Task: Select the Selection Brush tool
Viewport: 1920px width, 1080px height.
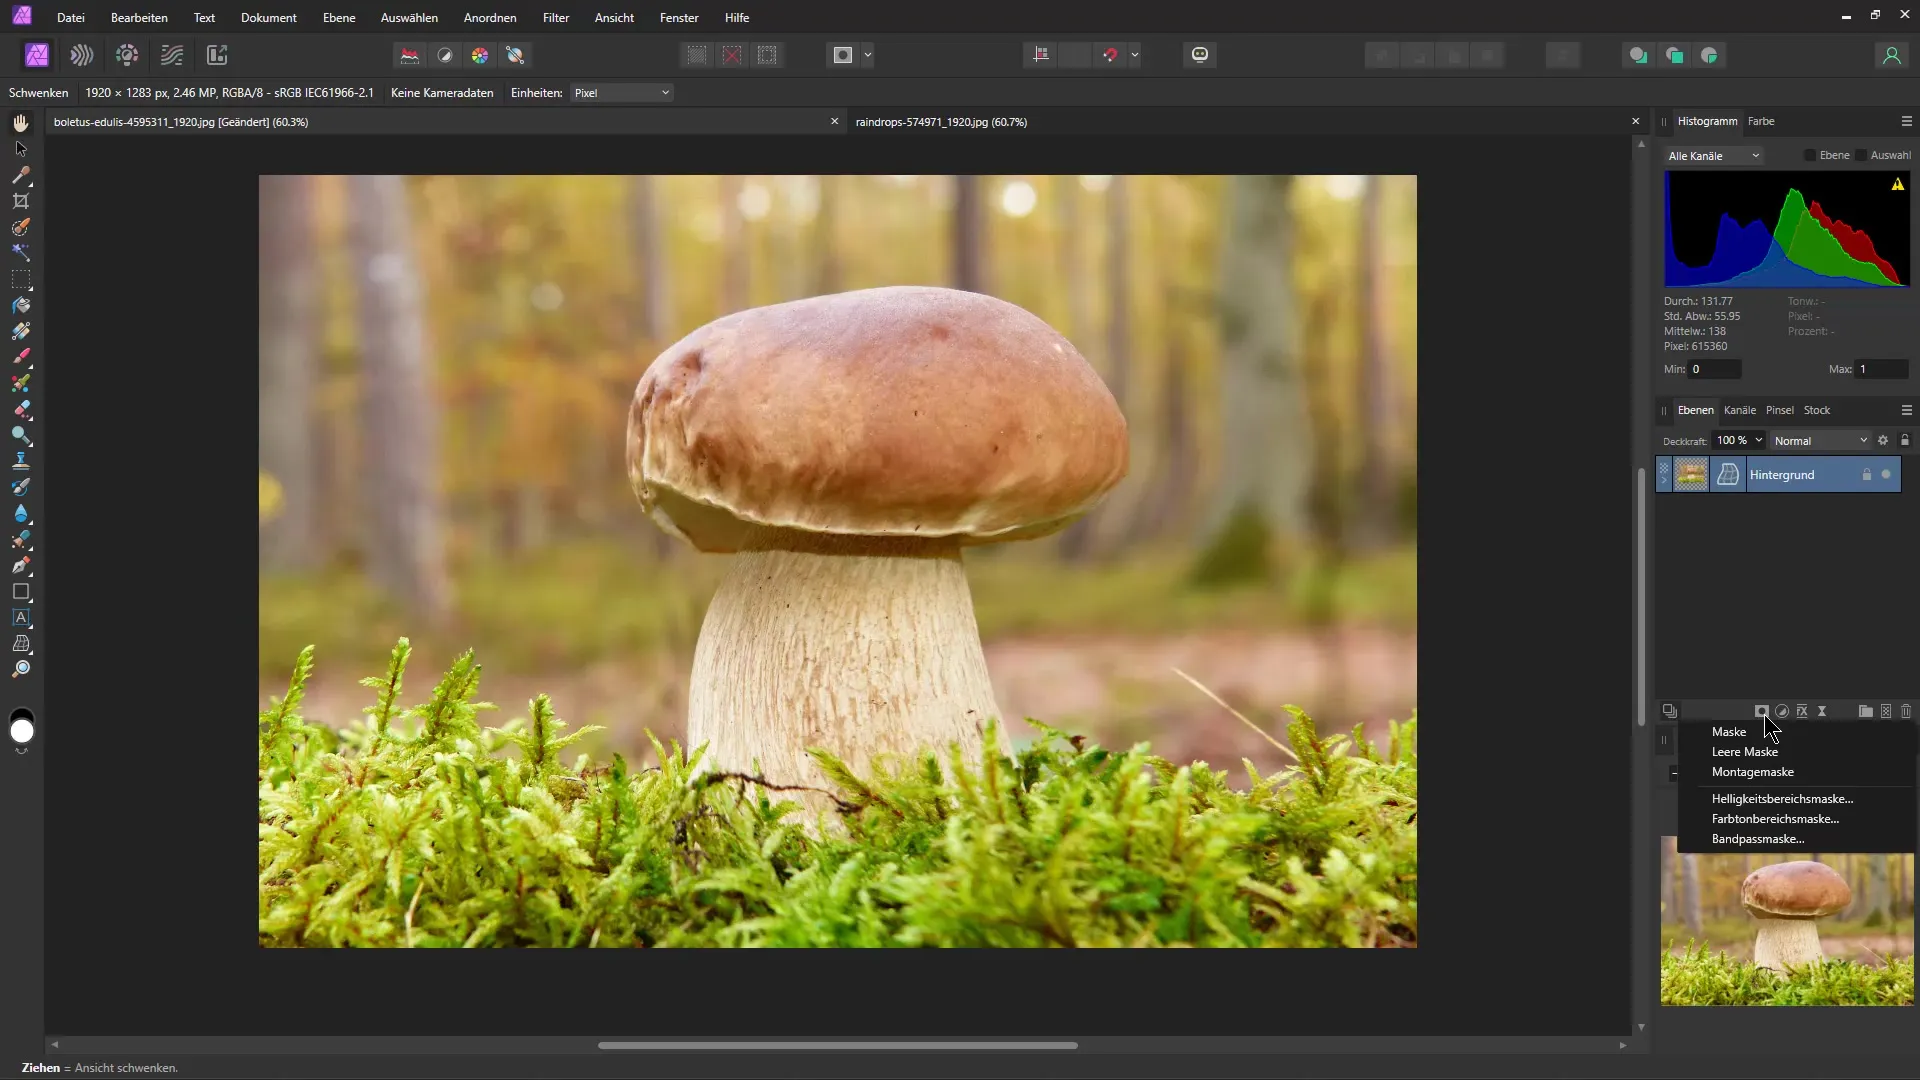Action: click(x=21, y=227)
